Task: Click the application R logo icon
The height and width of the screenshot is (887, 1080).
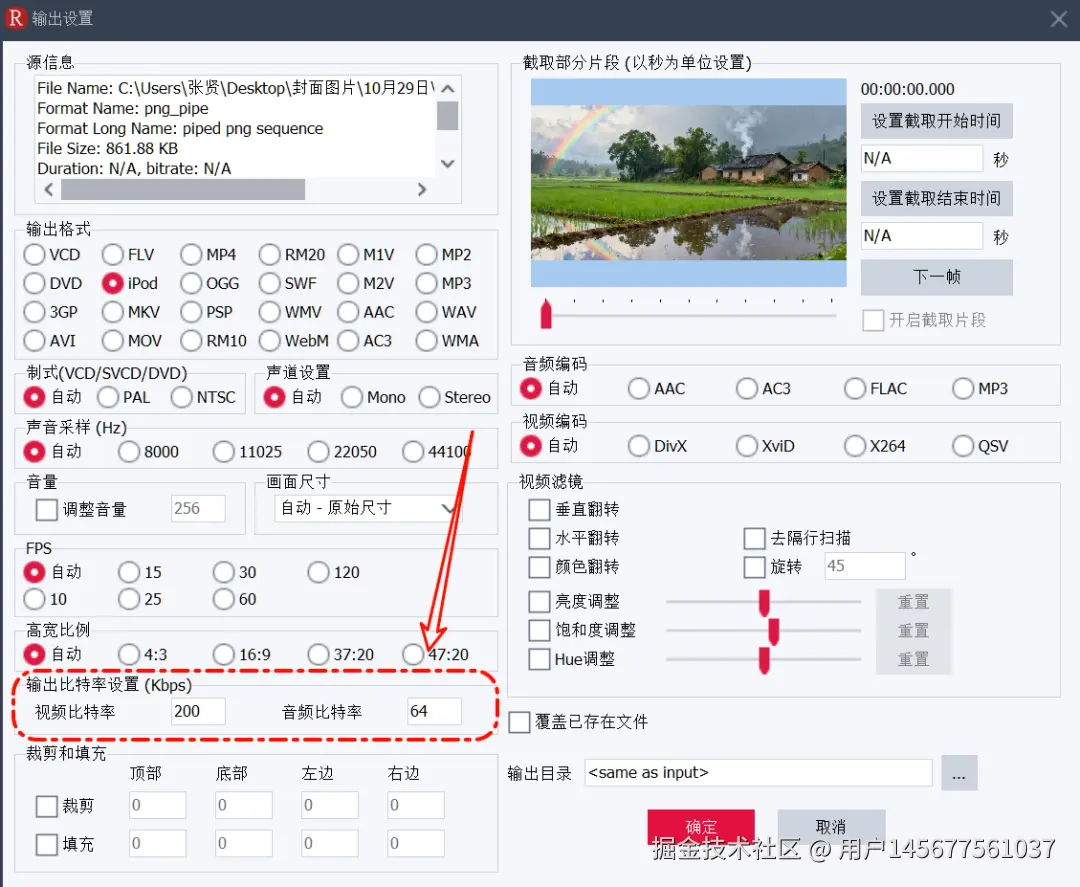Action: [16, 18]
